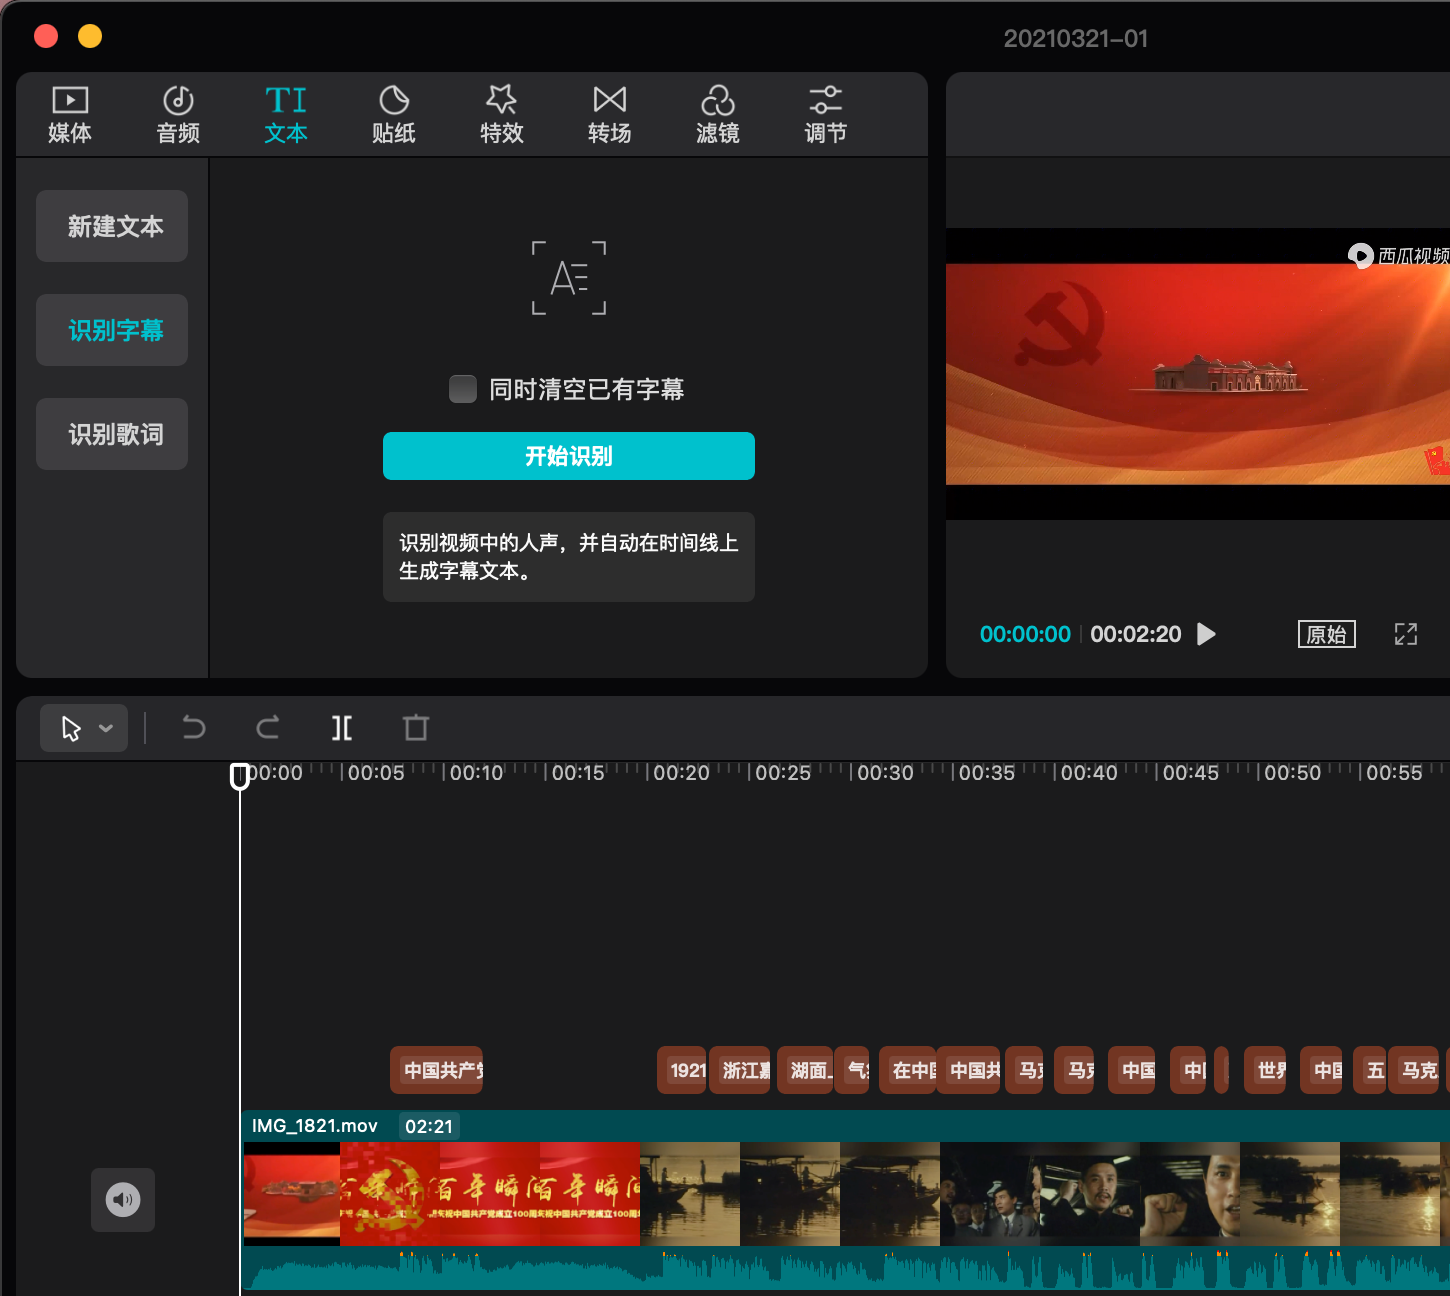The image size is (1450, 1296).
Task: Open the 滤镜 filters panel
Action: tap(718, 112)
